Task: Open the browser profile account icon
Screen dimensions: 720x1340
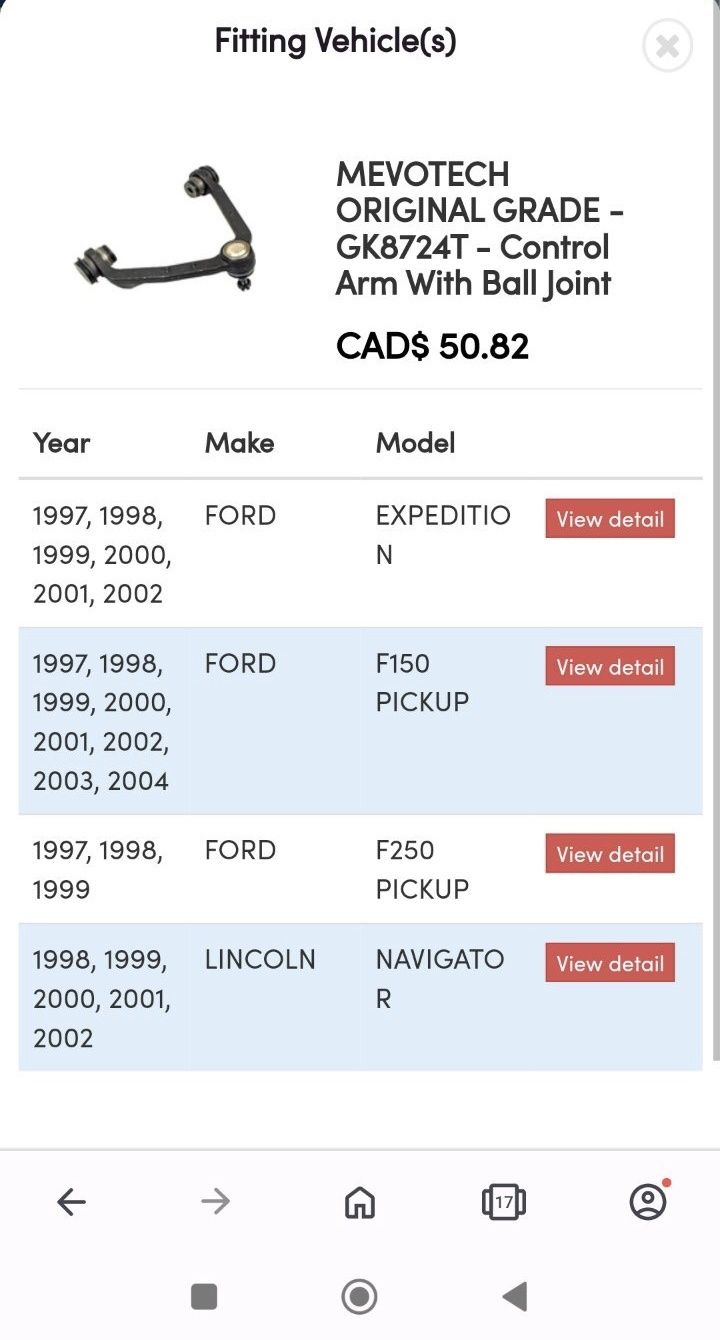Action: click(x=648, y=1200)
